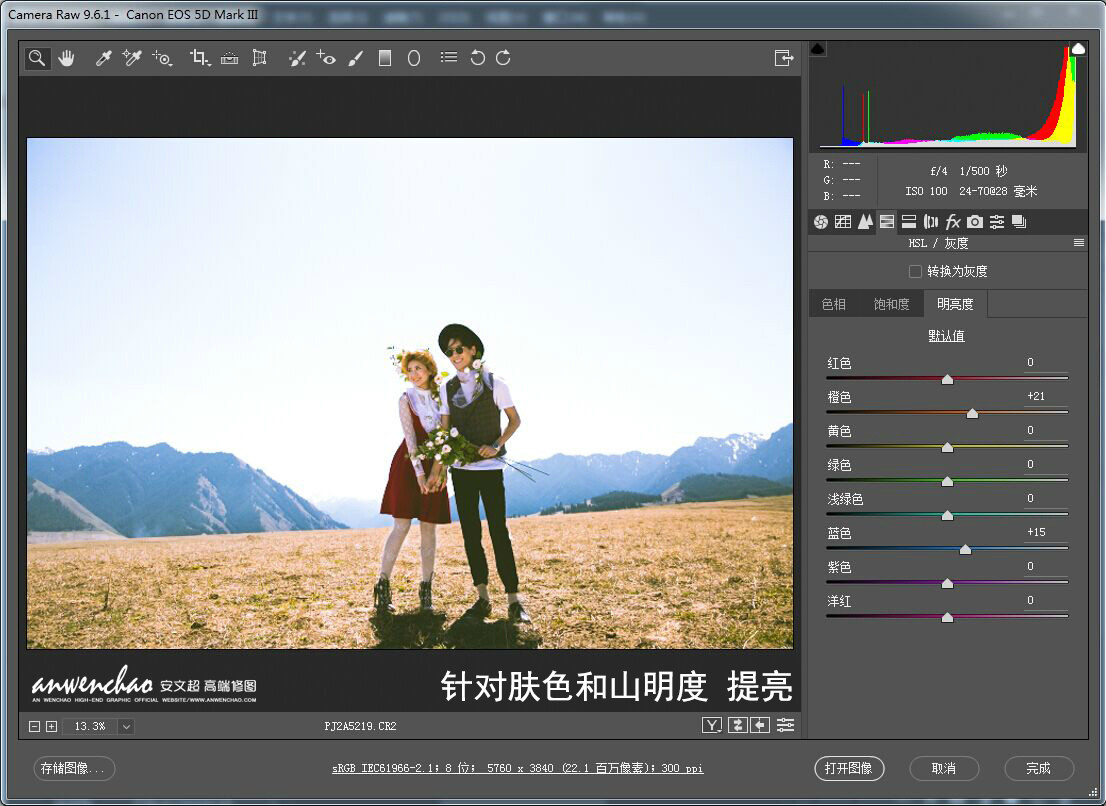1106x806 pixels.
Task: Select the Color Sampler tool
Action: [x=132, y=58]
